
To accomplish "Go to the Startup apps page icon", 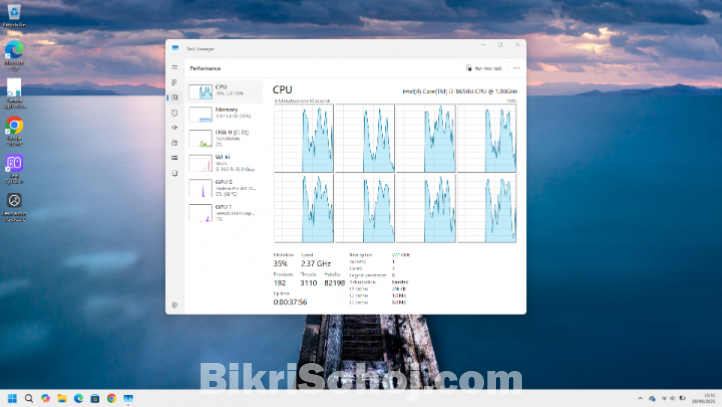I will point(174,128).
